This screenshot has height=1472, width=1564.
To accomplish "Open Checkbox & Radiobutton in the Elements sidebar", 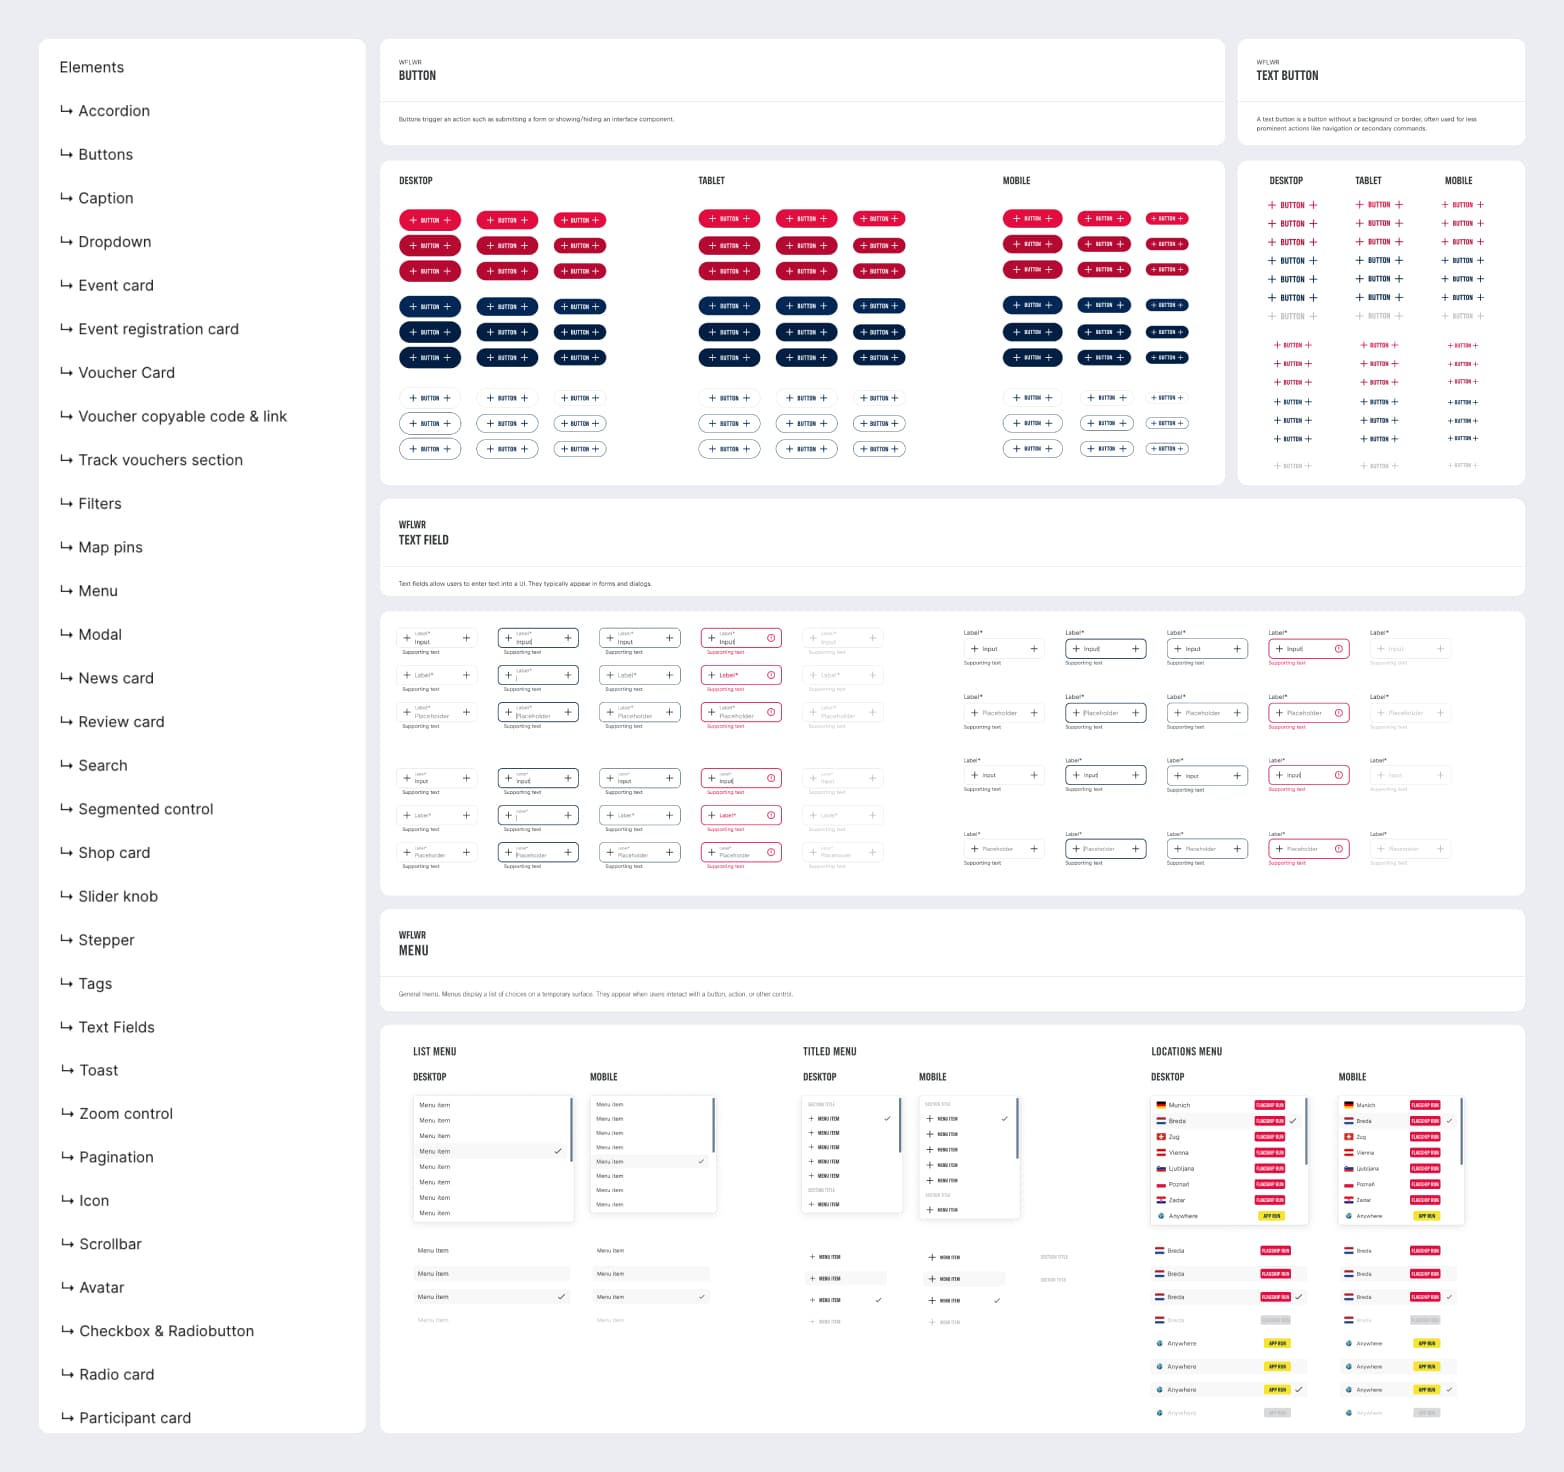I will (166, 1331).
